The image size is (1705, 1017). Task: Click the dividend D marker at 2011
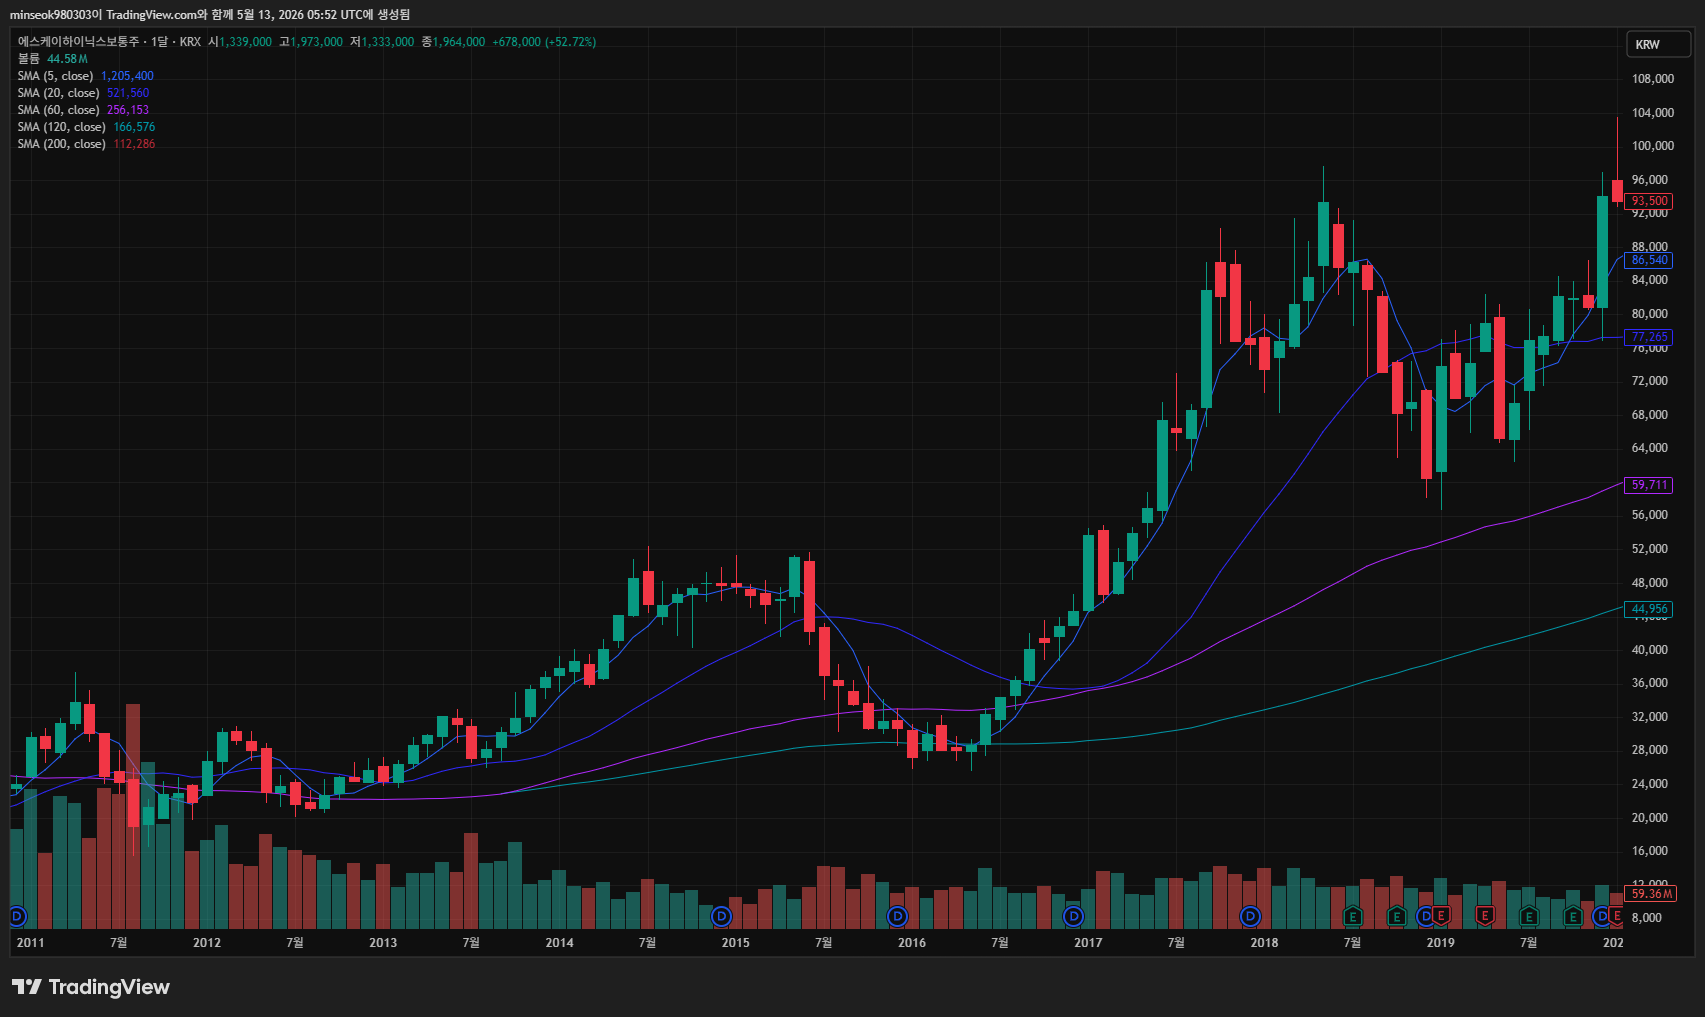[17, 916]
